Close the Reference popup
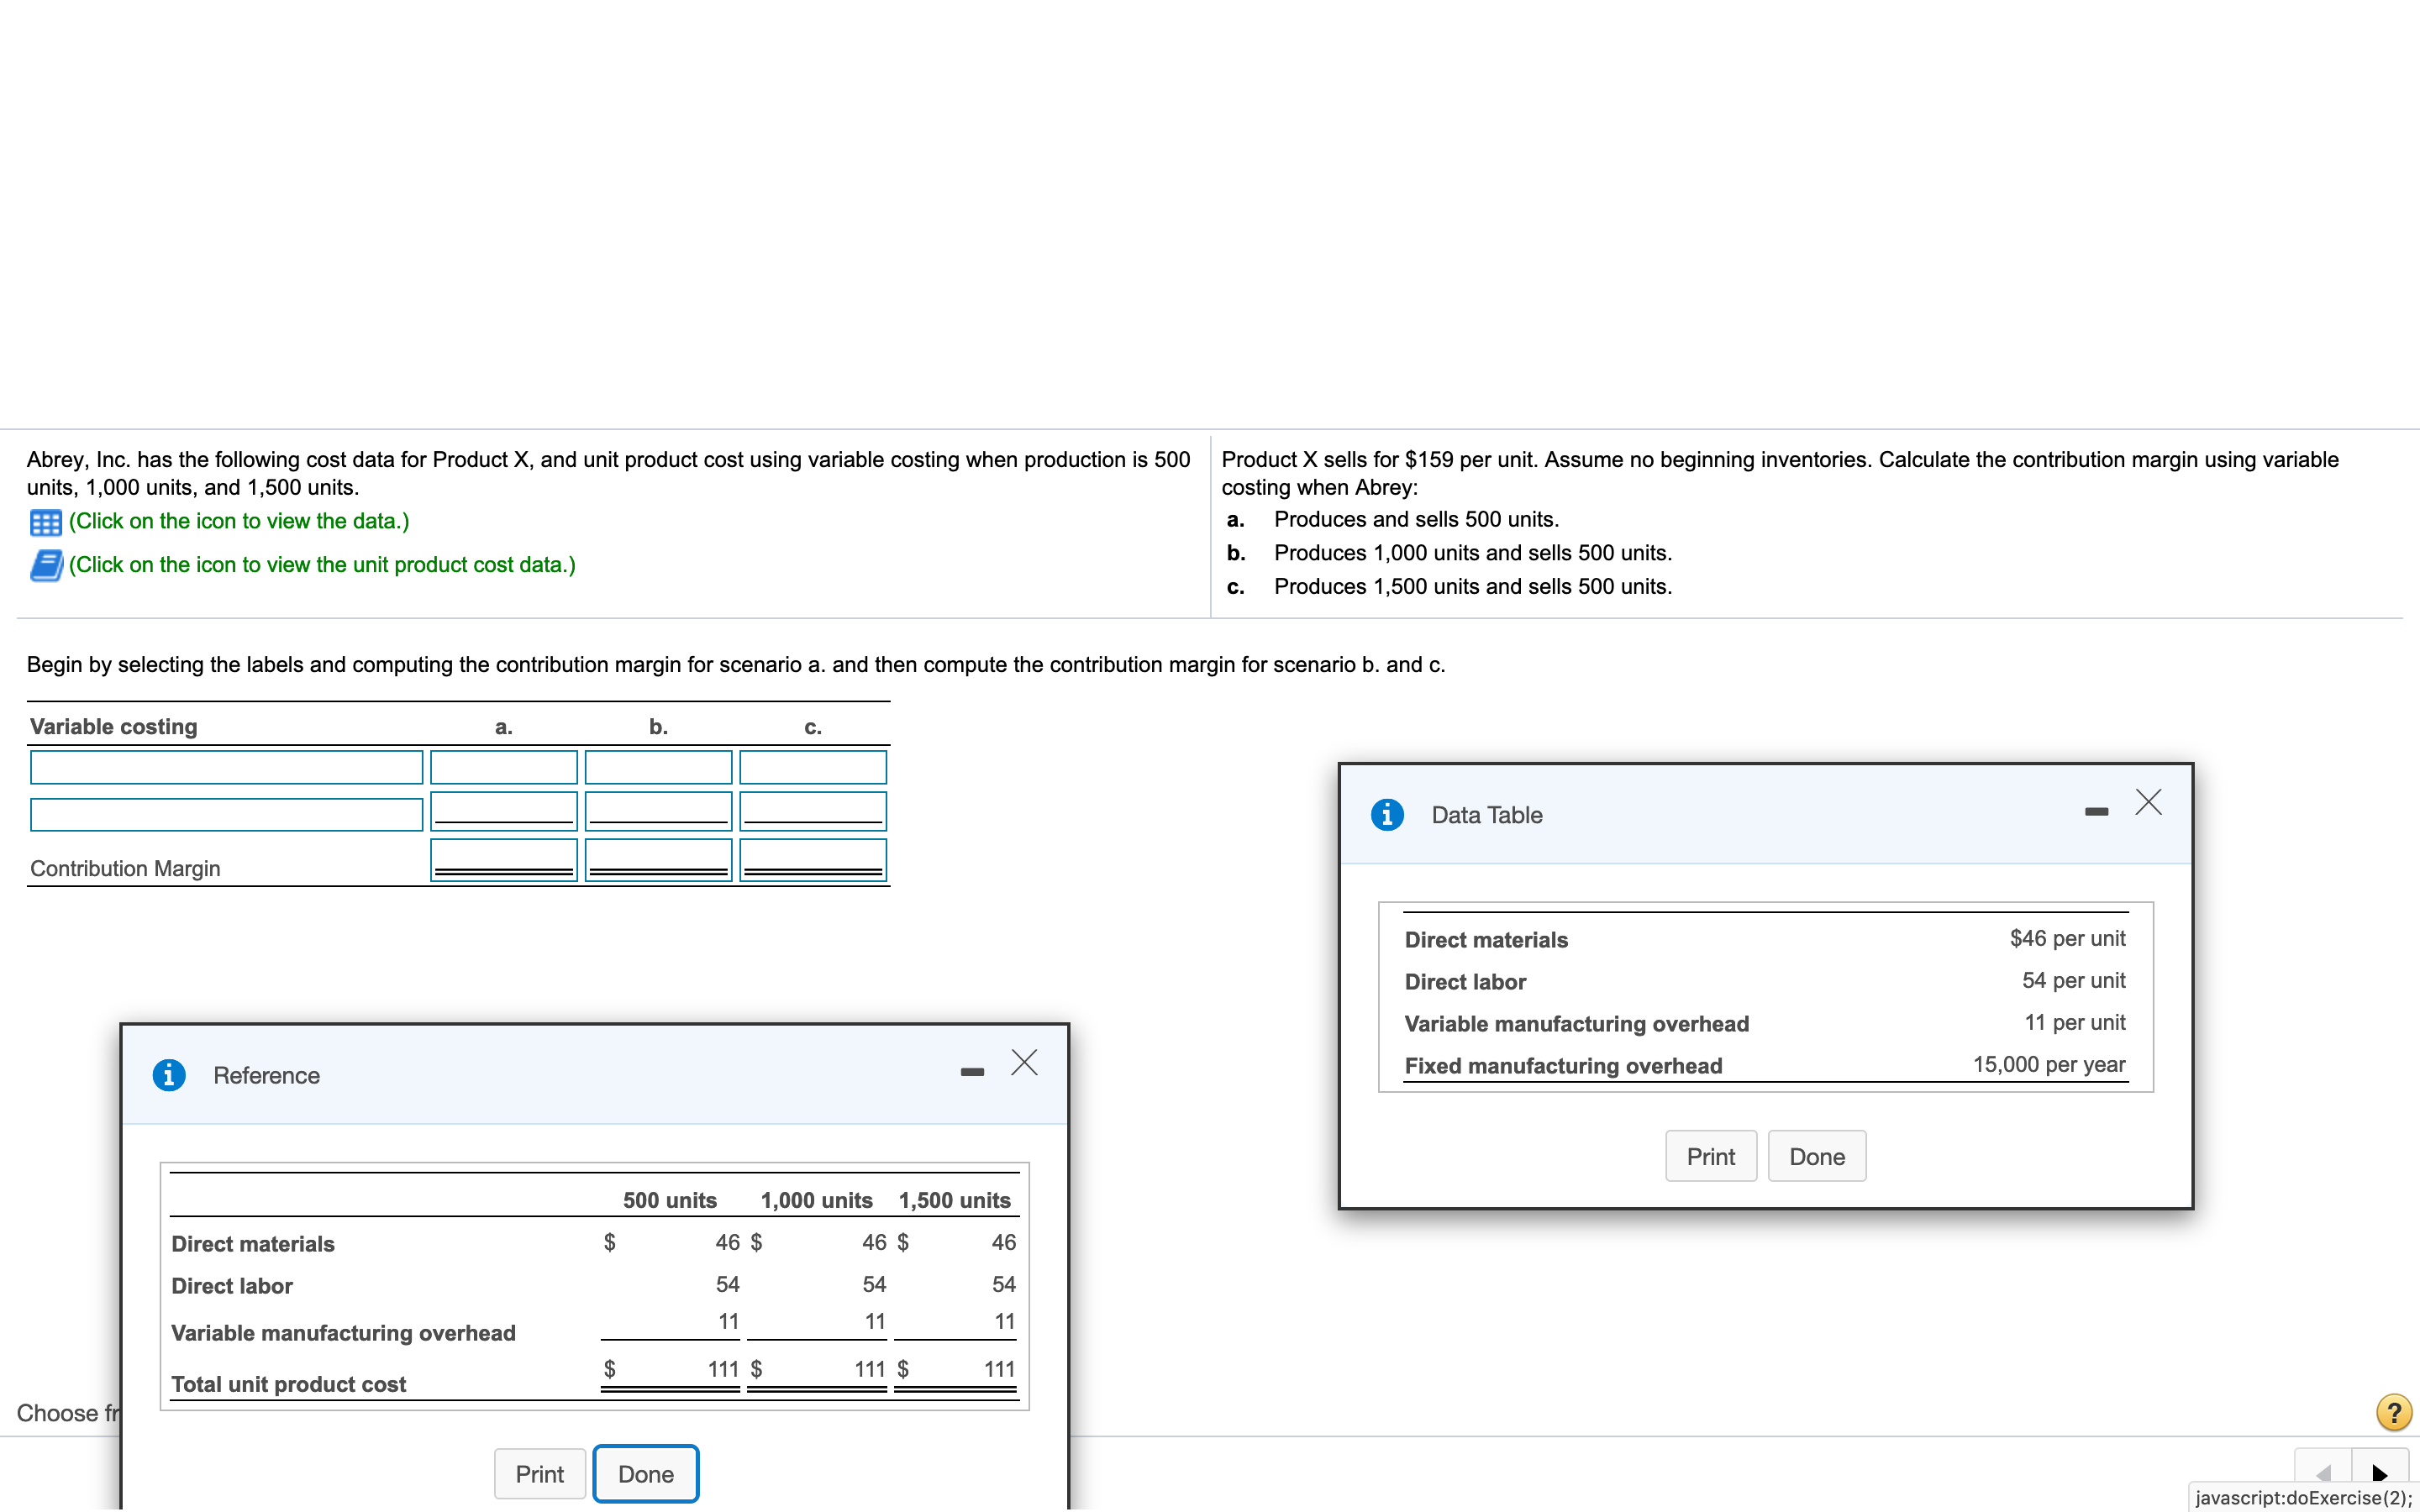The width and height of the screenshot is (2420, 1512). click(1024, 1062)
